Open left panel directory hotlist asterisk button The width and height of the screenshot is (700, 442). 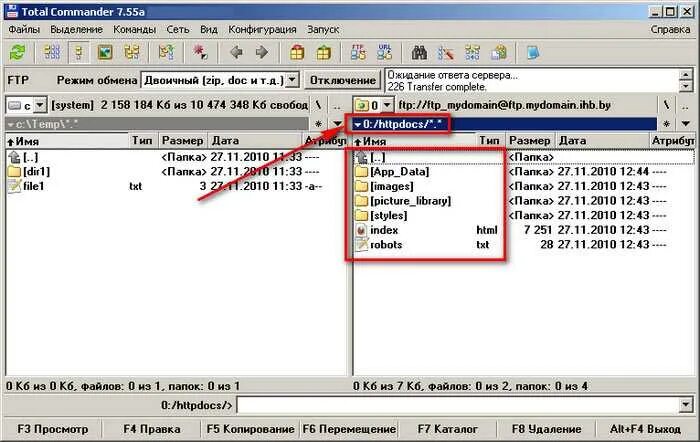tap(318, 124)
